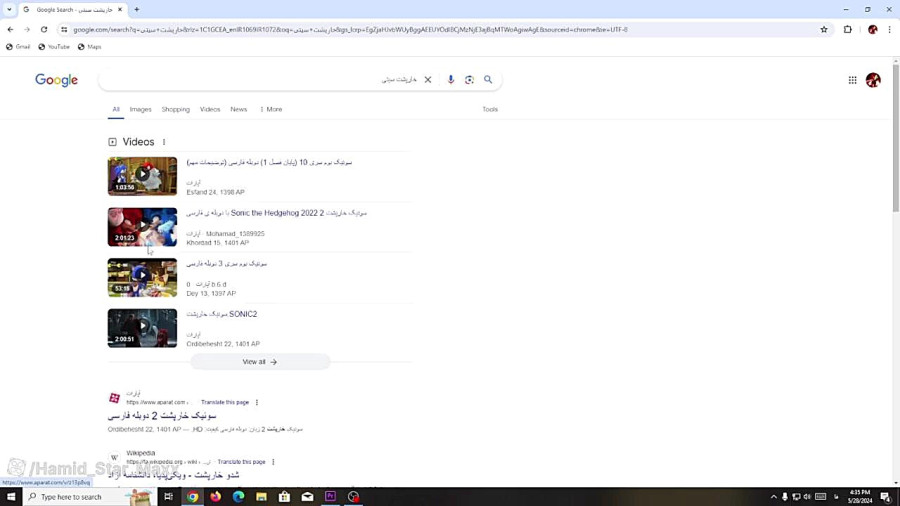Play the 53:18 video thumbnail
This screenshot has height=506, width=900.
(142, 278)
